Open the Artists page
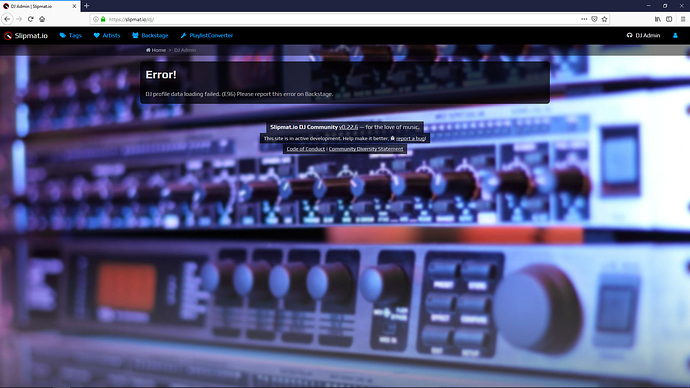 107,36
